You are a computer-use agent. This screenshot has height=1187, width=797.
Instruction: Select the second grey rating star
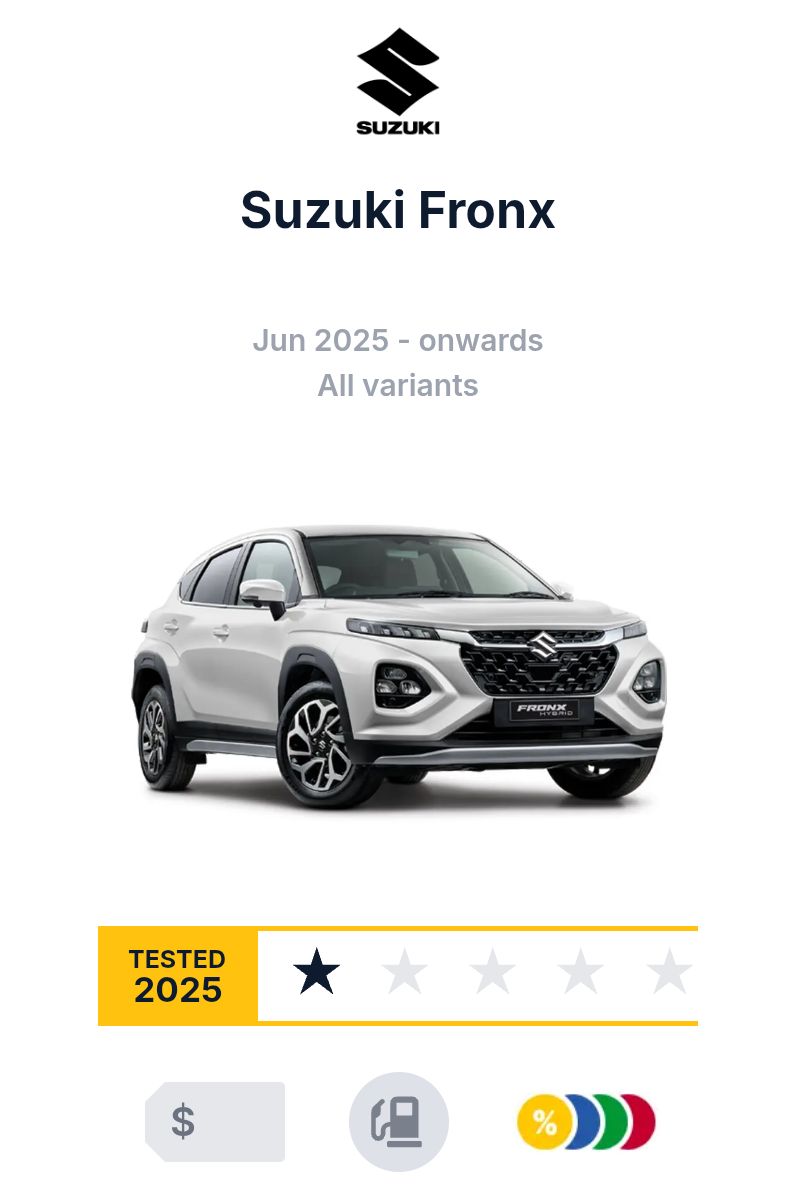(x=405, y=971)
